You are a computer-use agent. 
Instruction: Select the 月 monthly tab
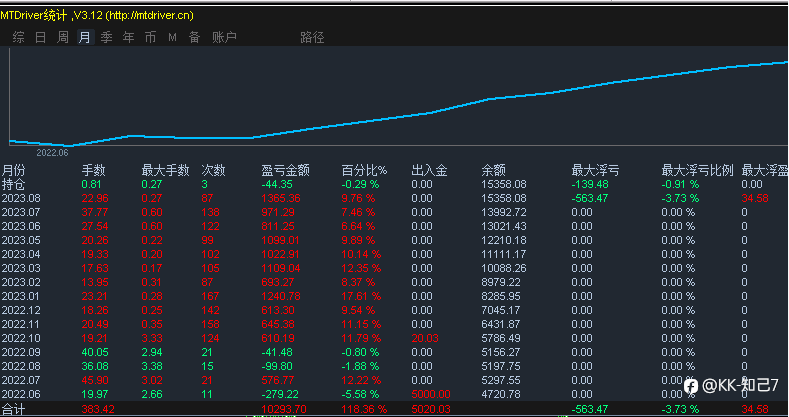tap(85, 37)
